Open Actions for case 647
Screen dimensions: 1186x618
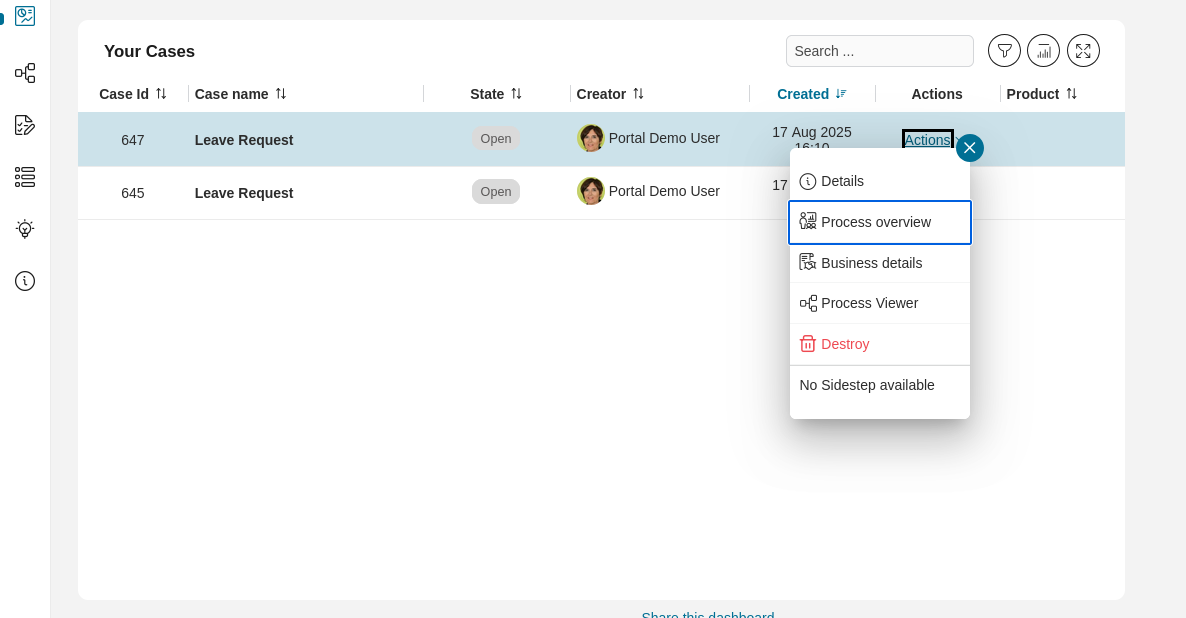click(927, 140)
